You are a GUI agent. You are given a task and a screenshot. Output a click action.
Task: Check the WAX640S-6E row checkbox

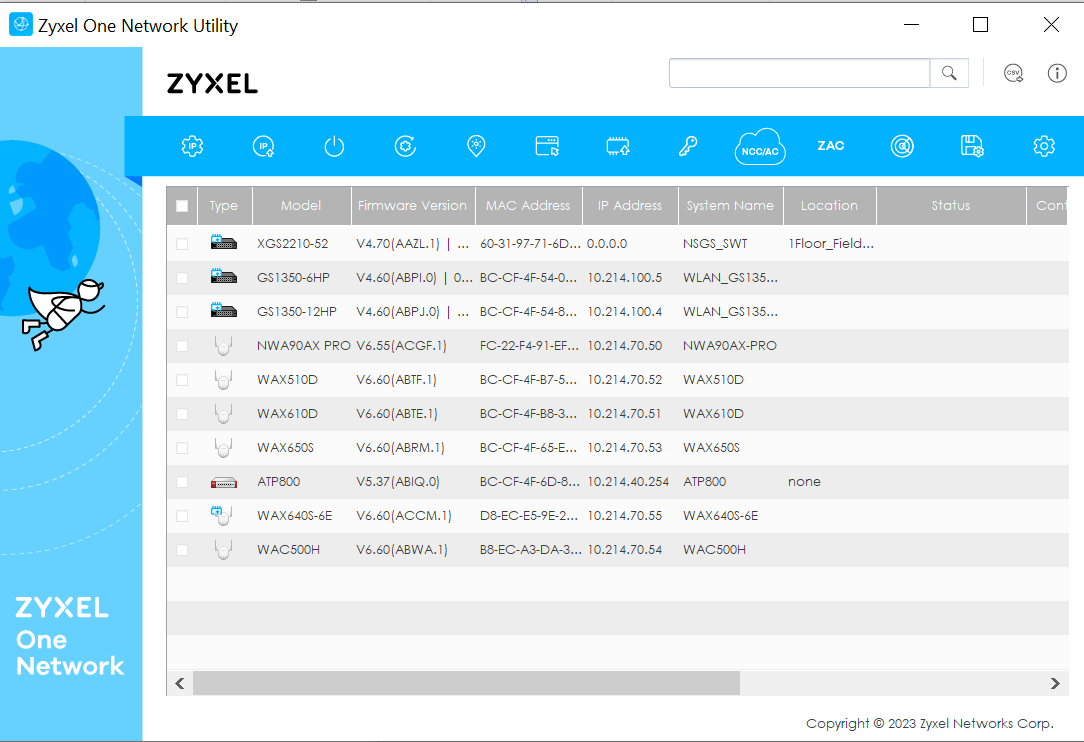(x=182, y=516)
